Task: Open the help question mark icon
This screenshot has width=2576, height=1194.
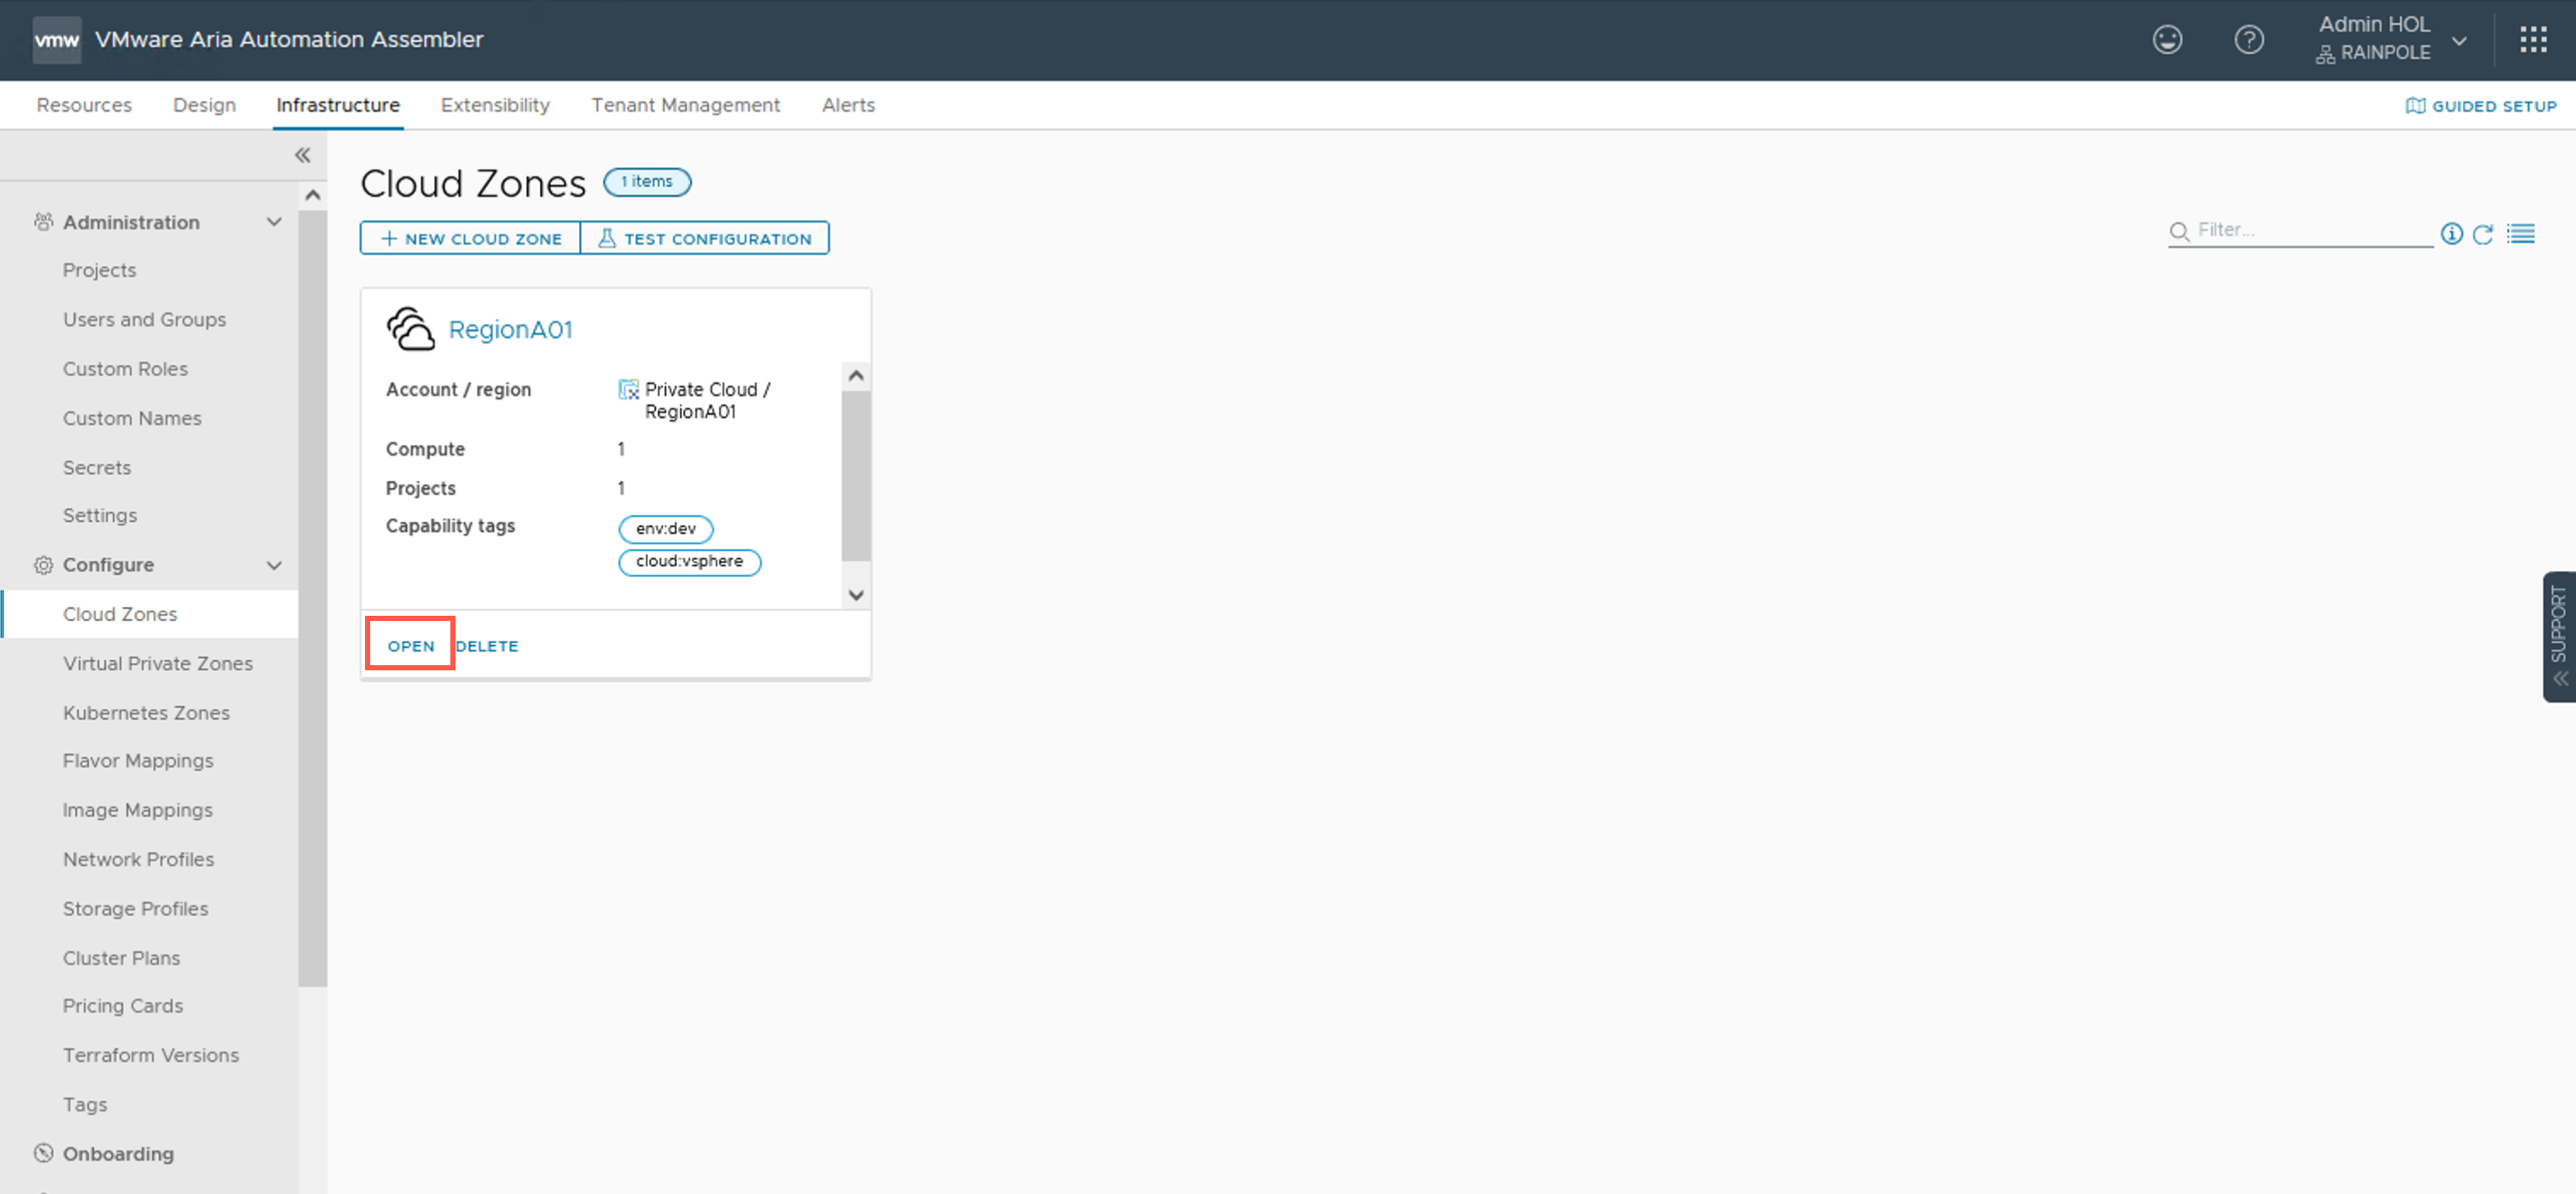Action: (x=2249, y=40)
